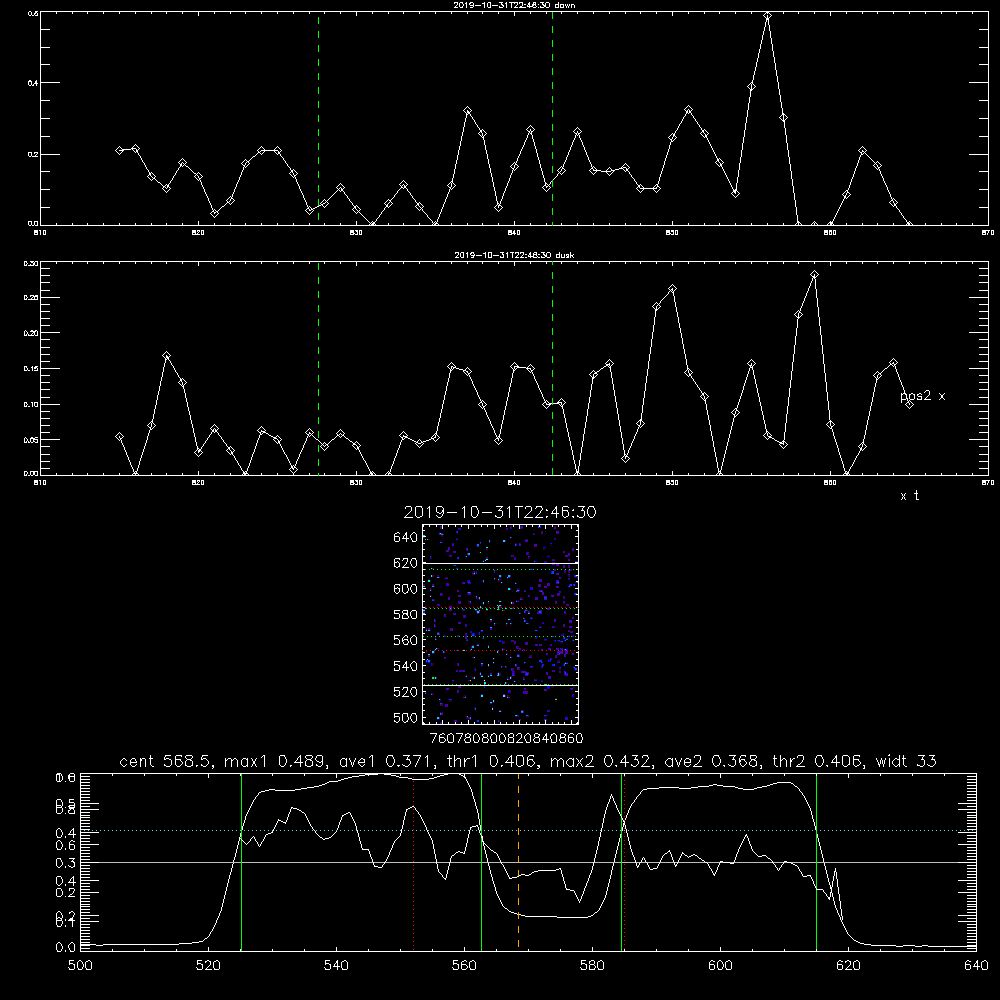
Task: Click the second green dashed line in dusk plot
Action: coord(552,368)
